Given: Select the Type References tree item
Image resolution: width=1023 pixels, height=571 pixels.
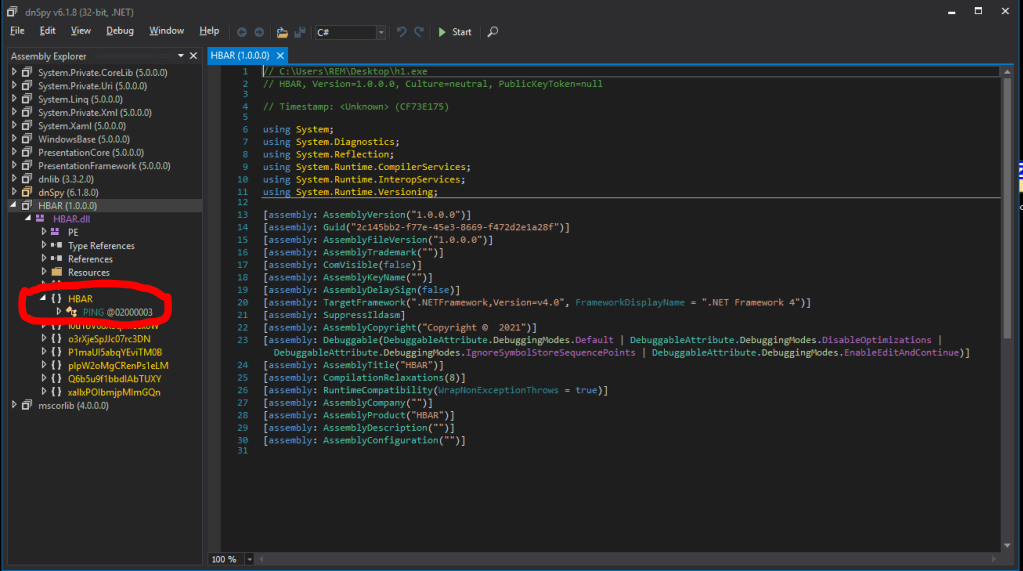Looking at the screenshot, I should 100,246.
